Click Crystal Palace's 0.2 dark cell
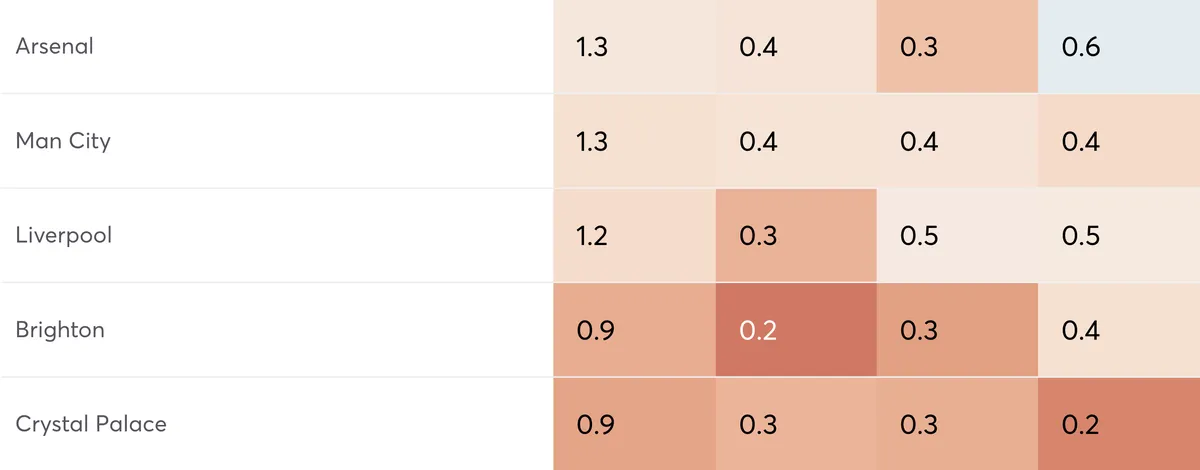 (x=1119, y=424)
